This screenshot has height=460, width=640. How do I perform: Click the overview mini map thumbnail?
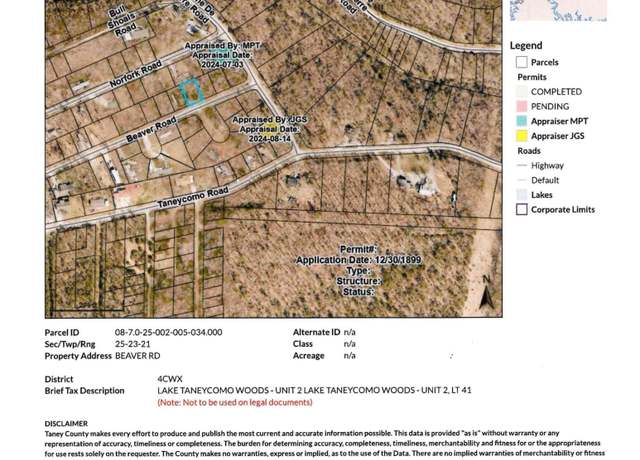coord(558,10)
